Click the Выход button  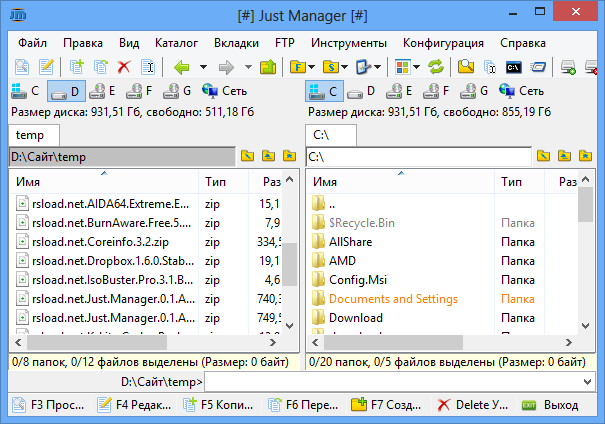(551, 405)
